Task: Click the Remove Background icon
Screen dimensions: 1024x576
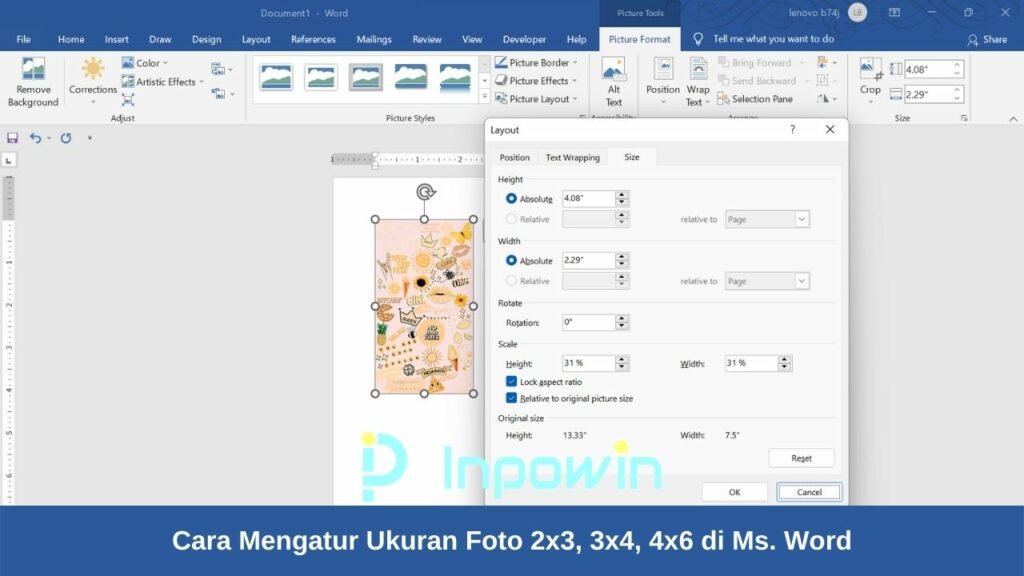Action: pos(33,69)
